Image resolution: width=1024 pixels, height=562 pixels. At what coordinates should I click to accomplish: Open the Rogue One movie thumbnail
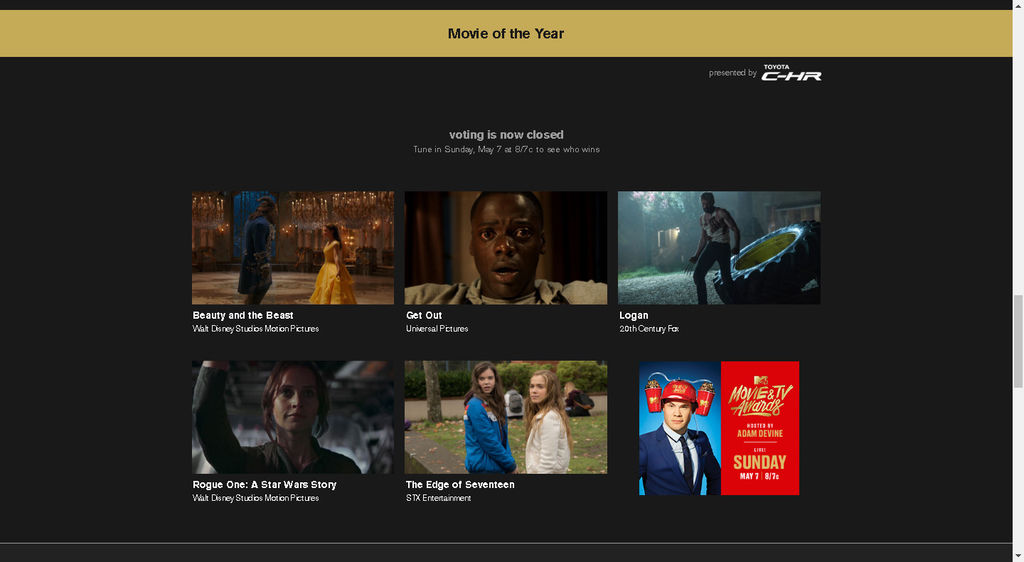293,417
